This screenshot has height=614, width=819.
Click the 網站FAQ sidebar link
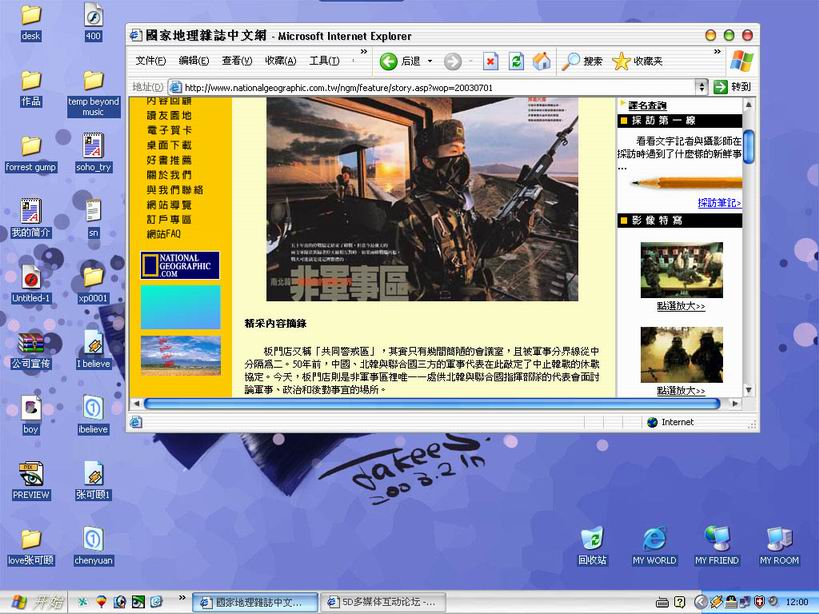163,234
